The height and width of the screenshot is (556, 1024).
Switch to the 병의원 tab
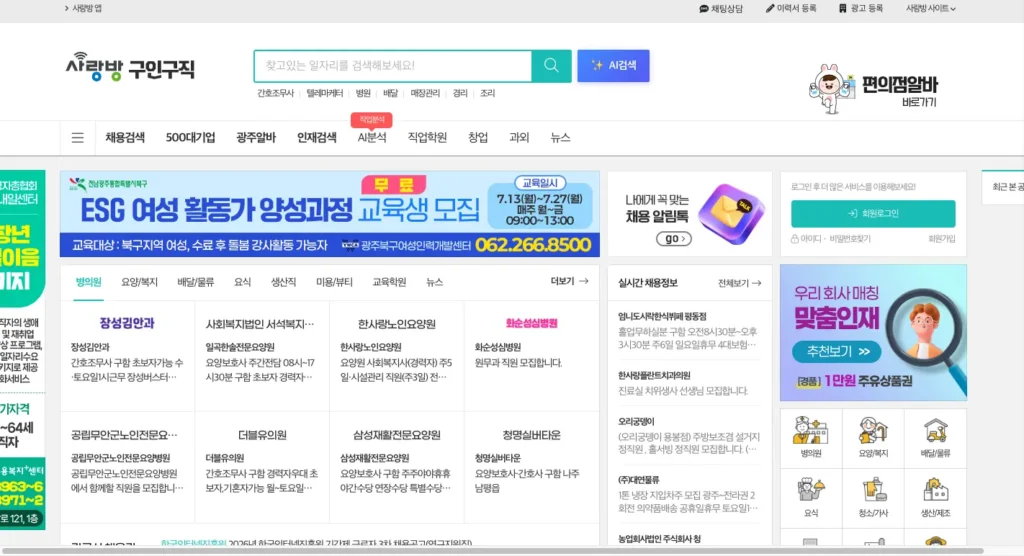[88, 282]
